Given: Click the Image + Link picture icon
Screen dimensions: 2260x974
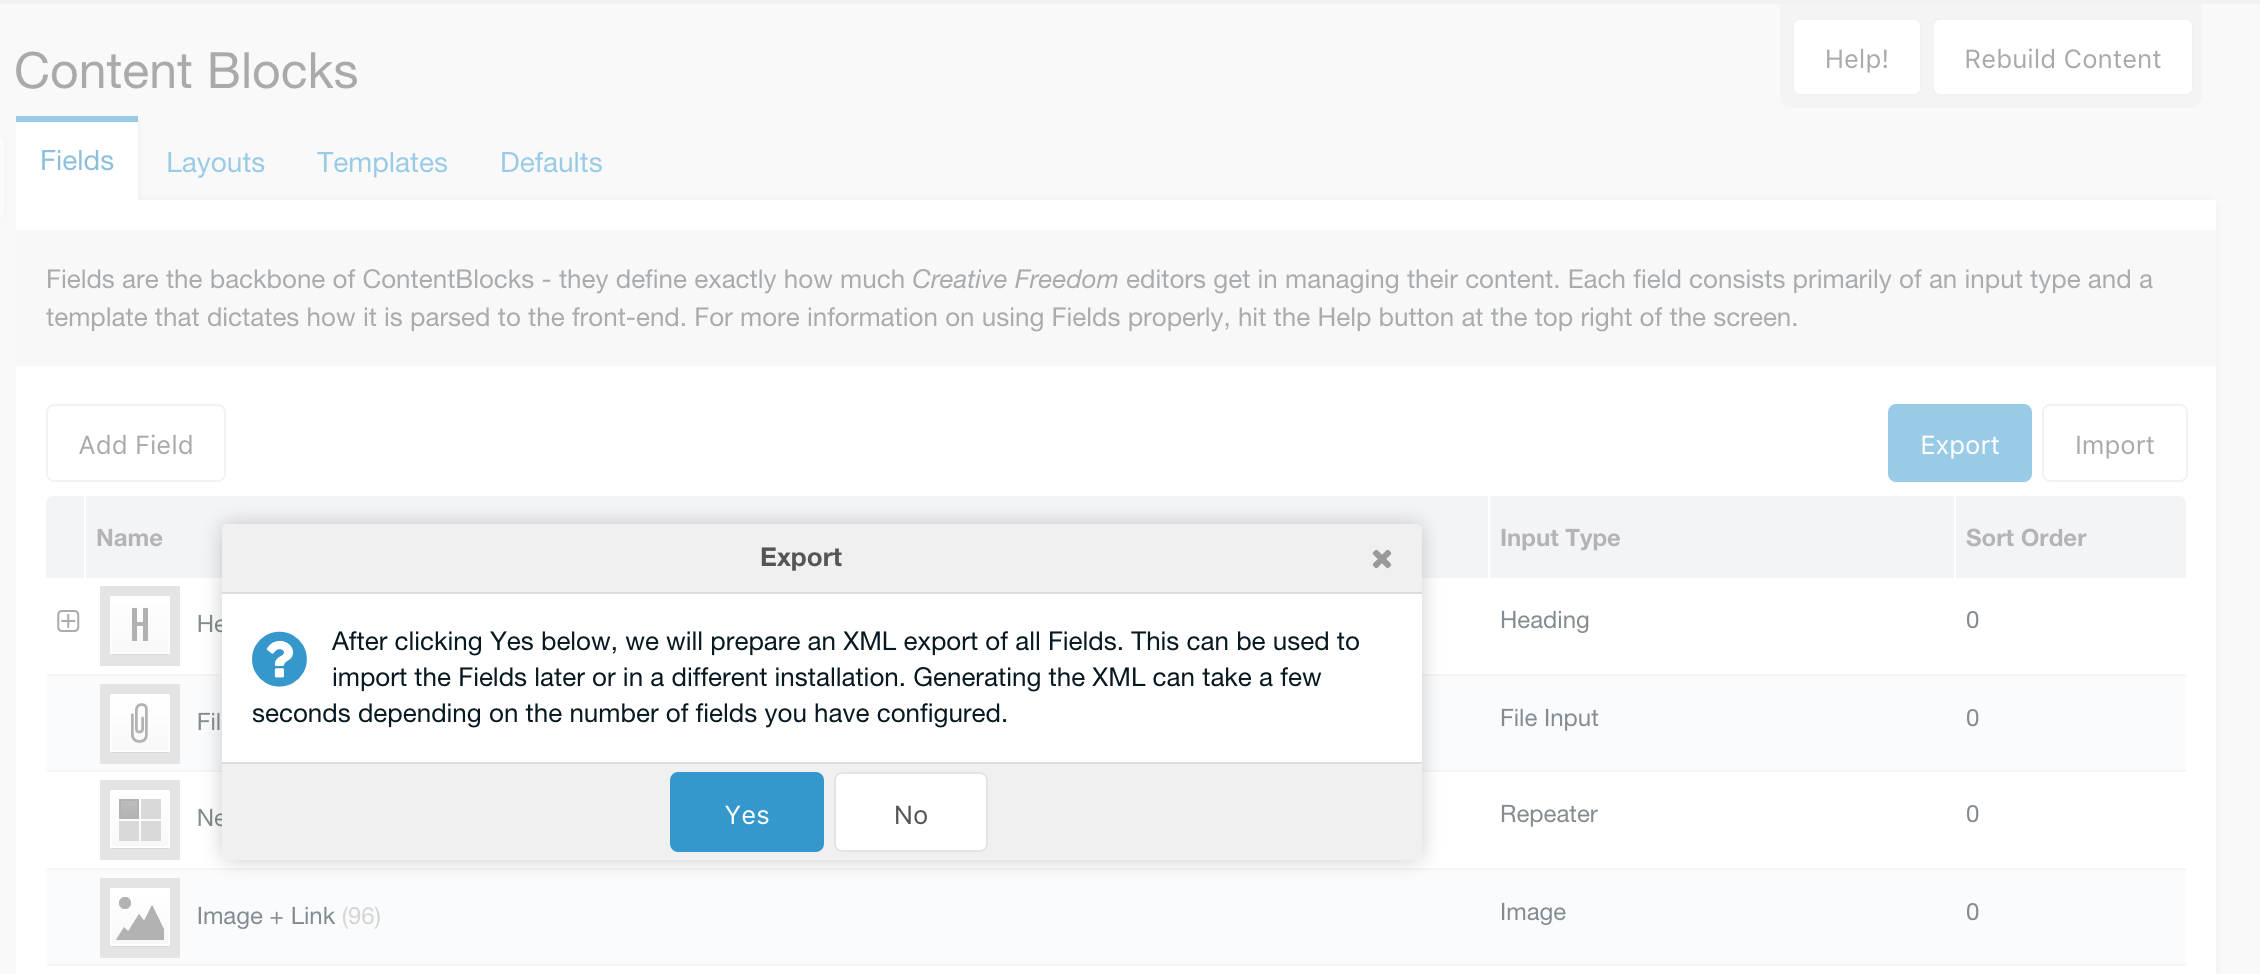Looking at the screenshot, I should (x=140, y=917).
